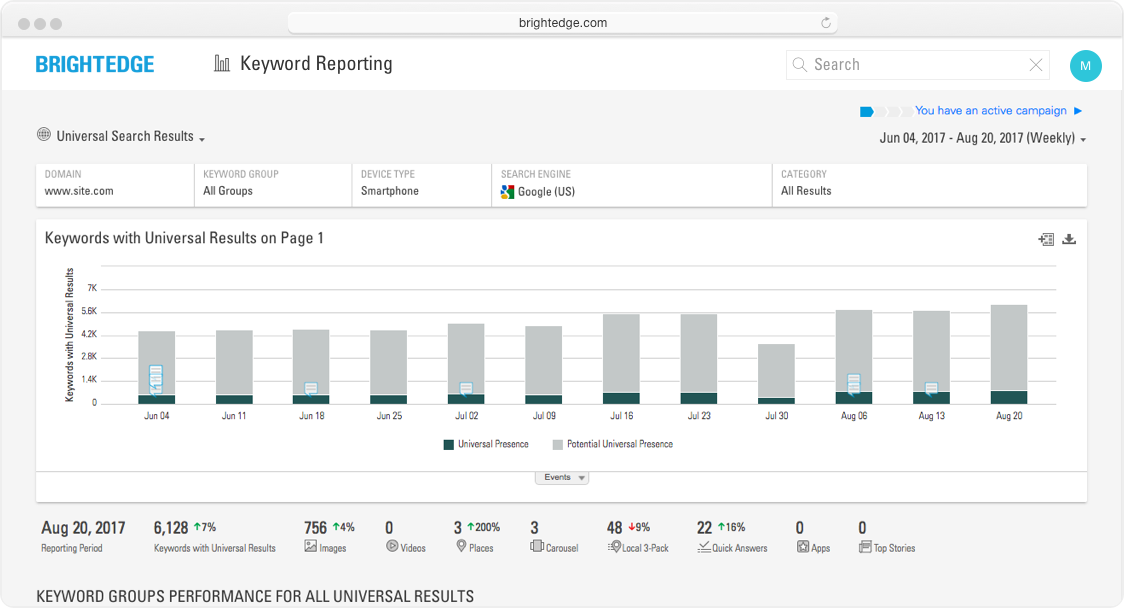Expand the Events dropdown below chart
The image size is (1124, 608).
pos(562,478)
